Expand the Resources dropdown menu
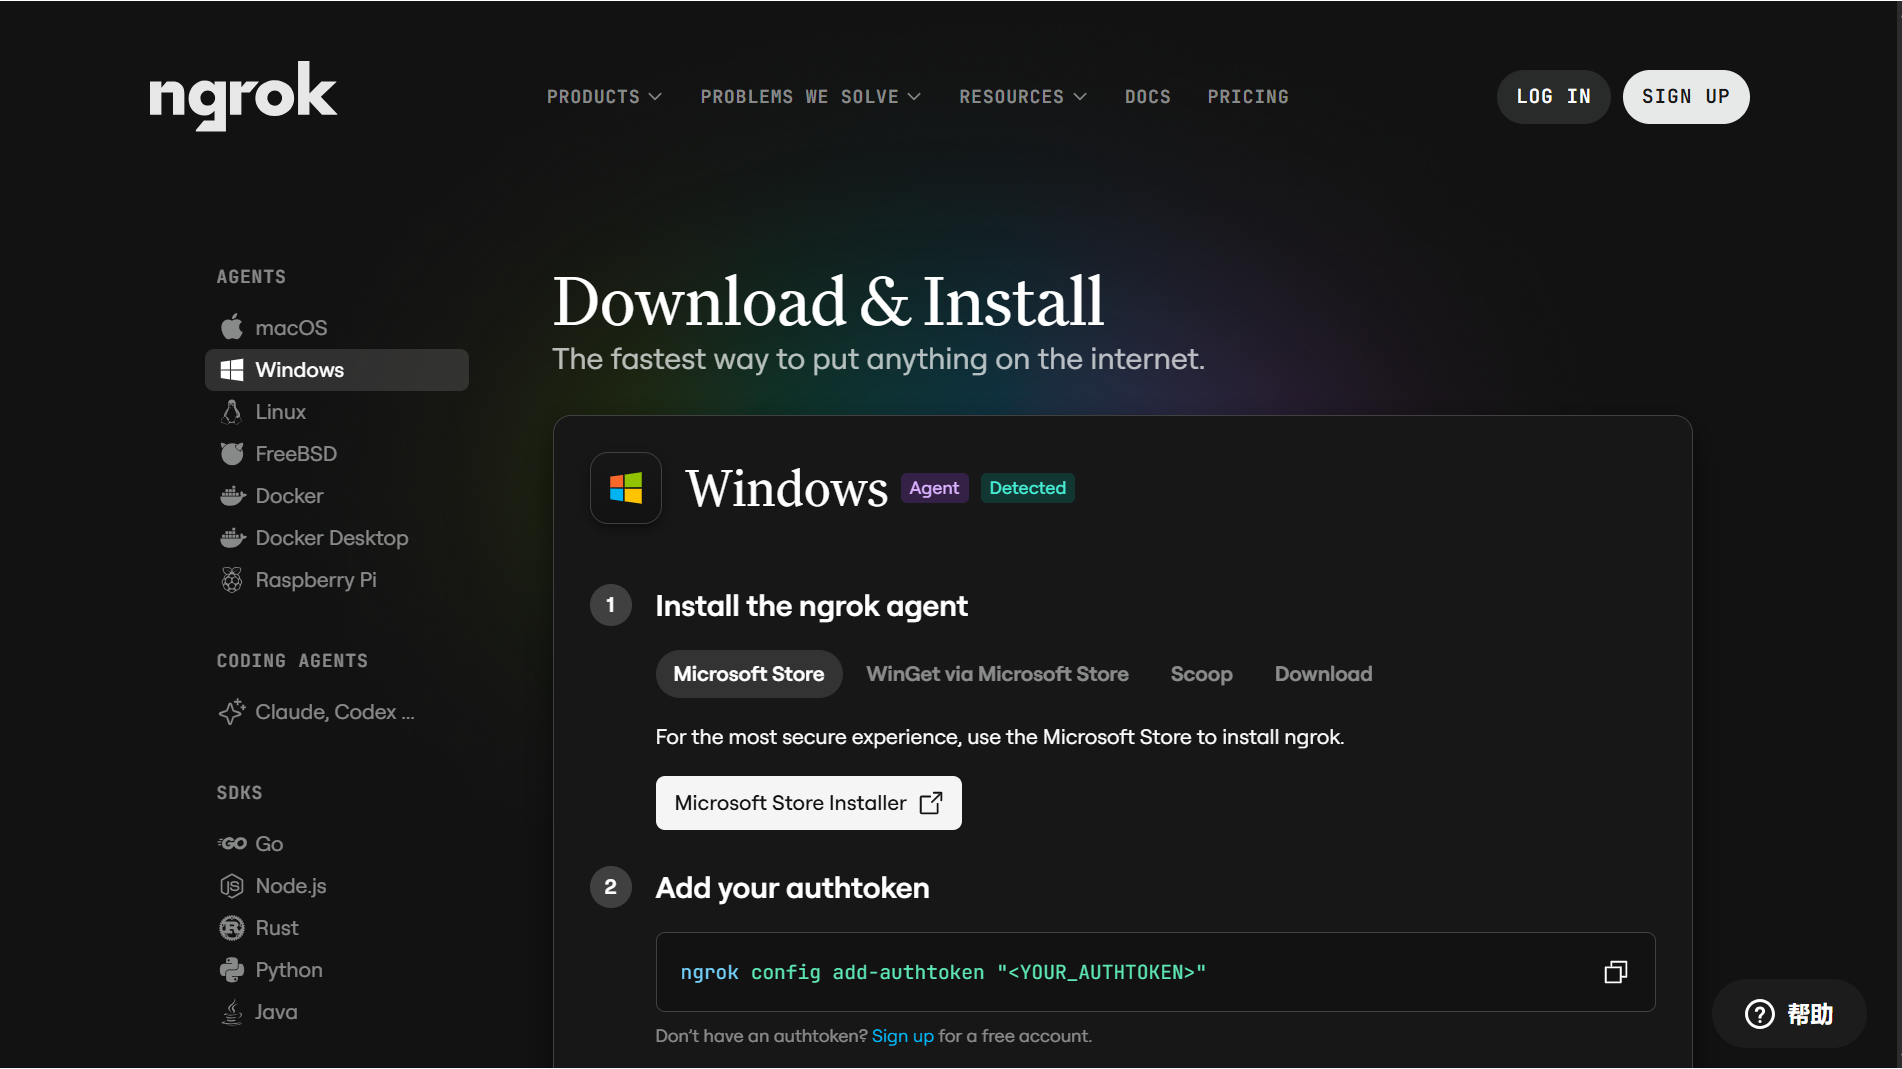This screenshot has height=1069, width=1902. 1023,97
